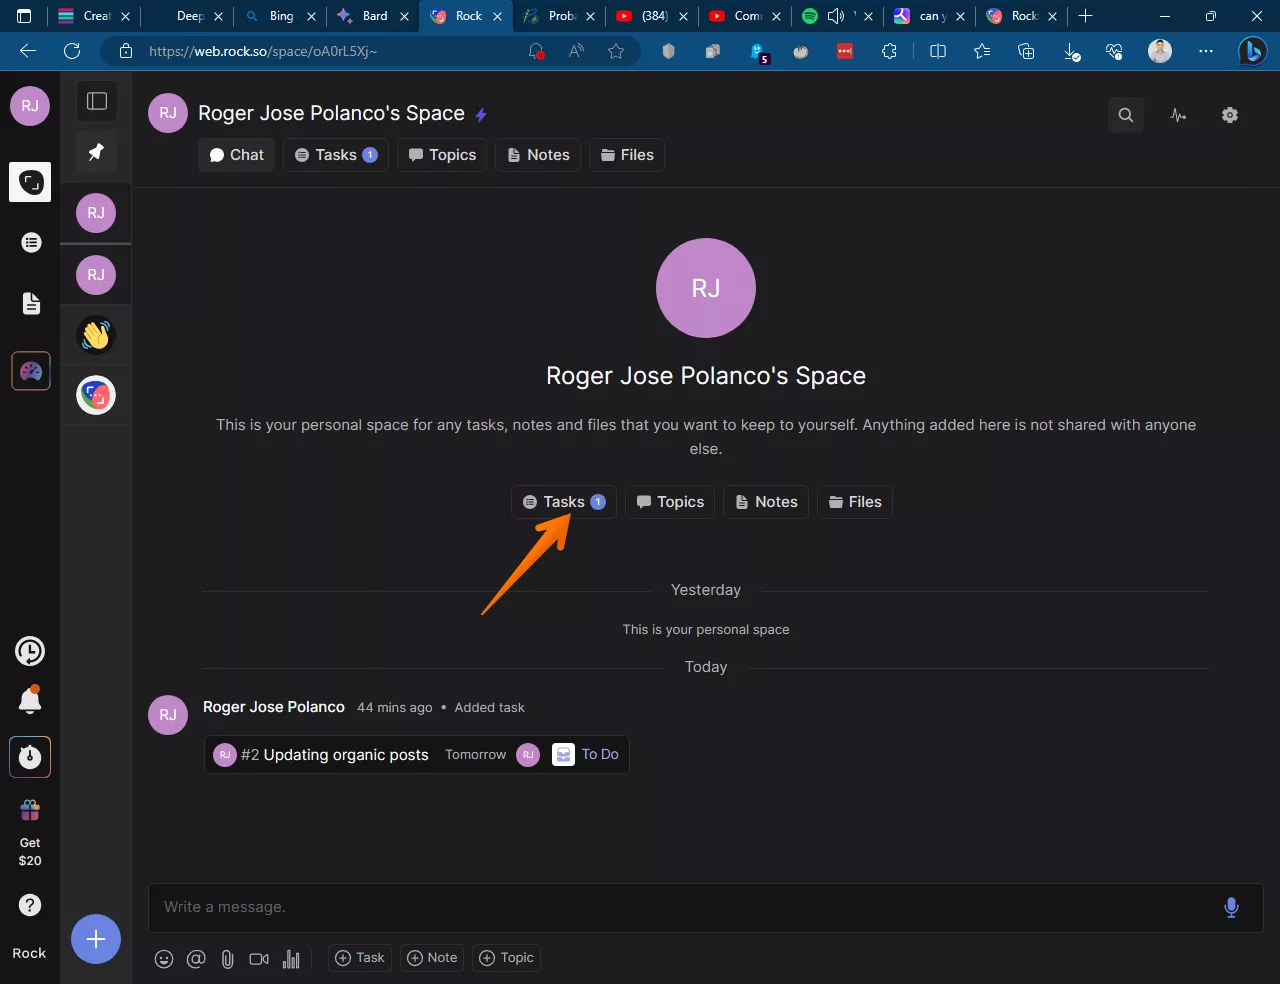Click the Write a message field
The image size is (1280, 984).
680,907
